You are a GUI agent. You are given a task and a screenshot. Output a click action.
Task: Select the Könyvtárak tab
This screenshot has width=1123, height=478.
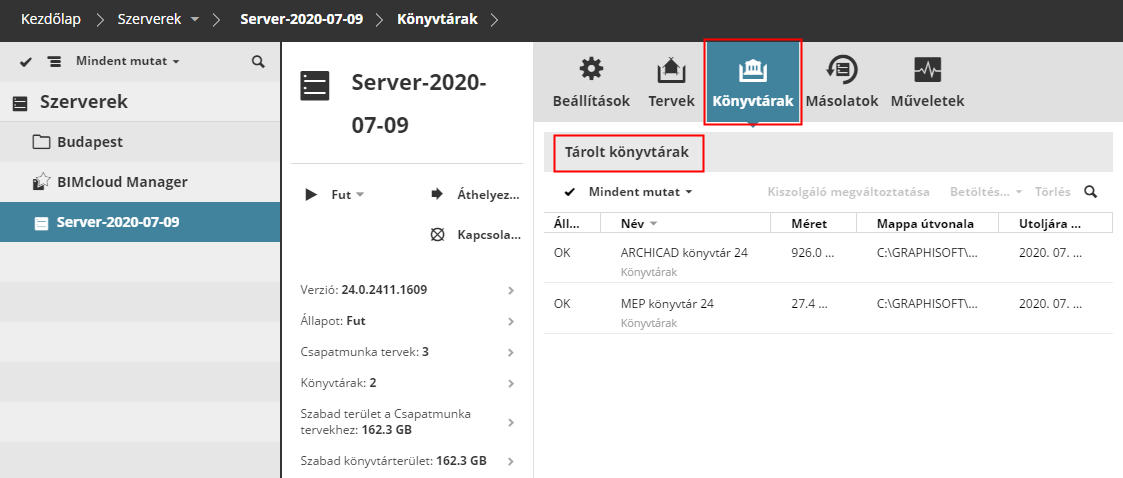[753, 83]
